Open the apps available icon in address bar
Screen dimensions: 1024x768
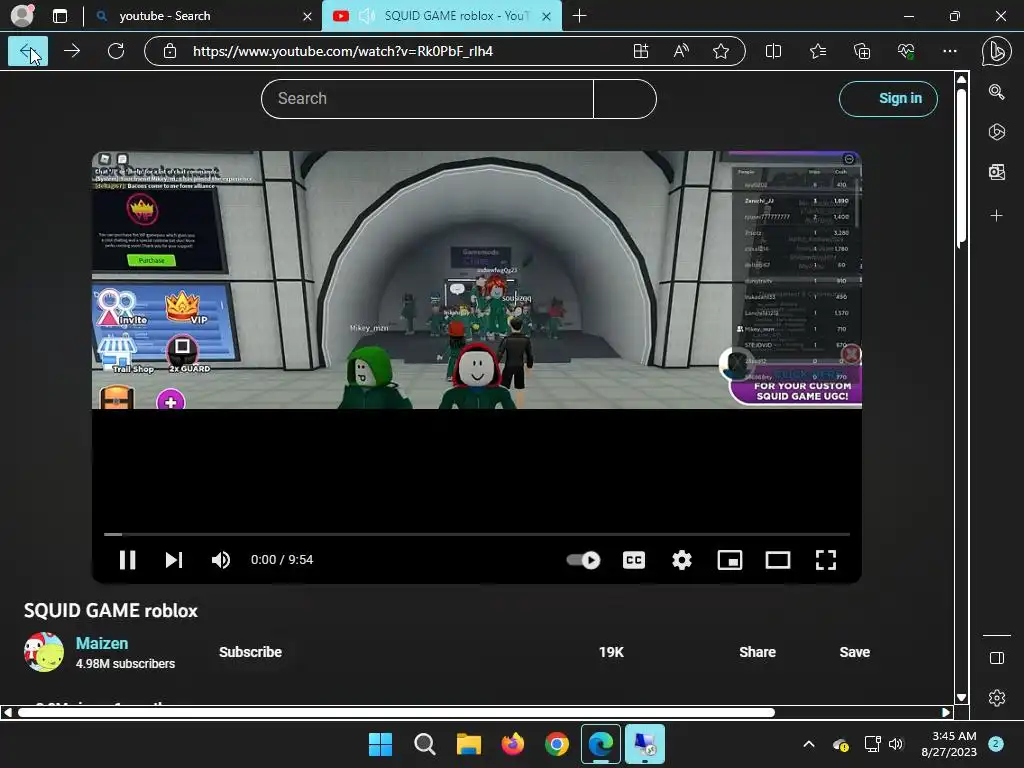tap(641, 51)
